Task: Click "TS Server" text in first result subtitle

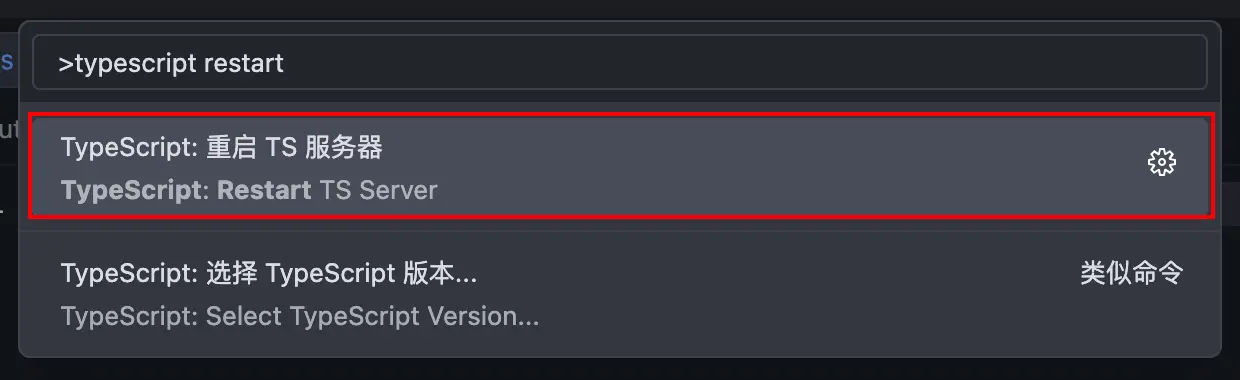Action: [379, 189]
